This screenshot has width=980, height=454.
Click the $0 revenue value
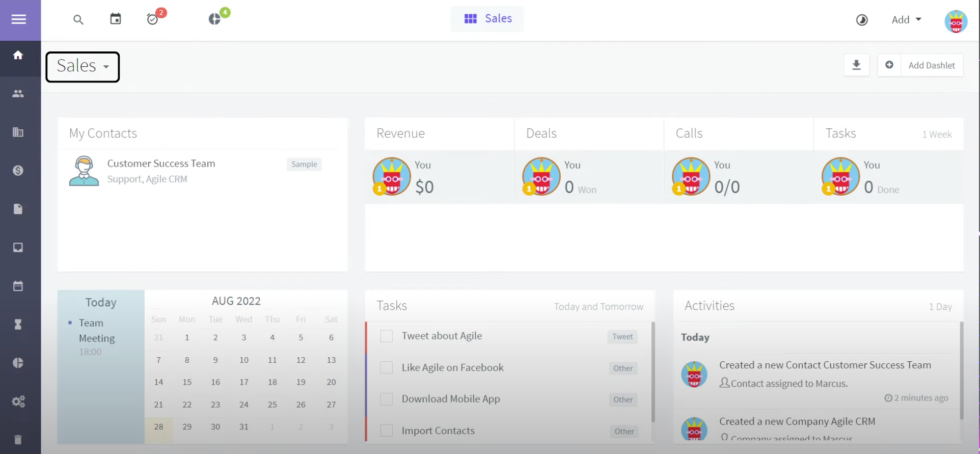tap(424, 187)
